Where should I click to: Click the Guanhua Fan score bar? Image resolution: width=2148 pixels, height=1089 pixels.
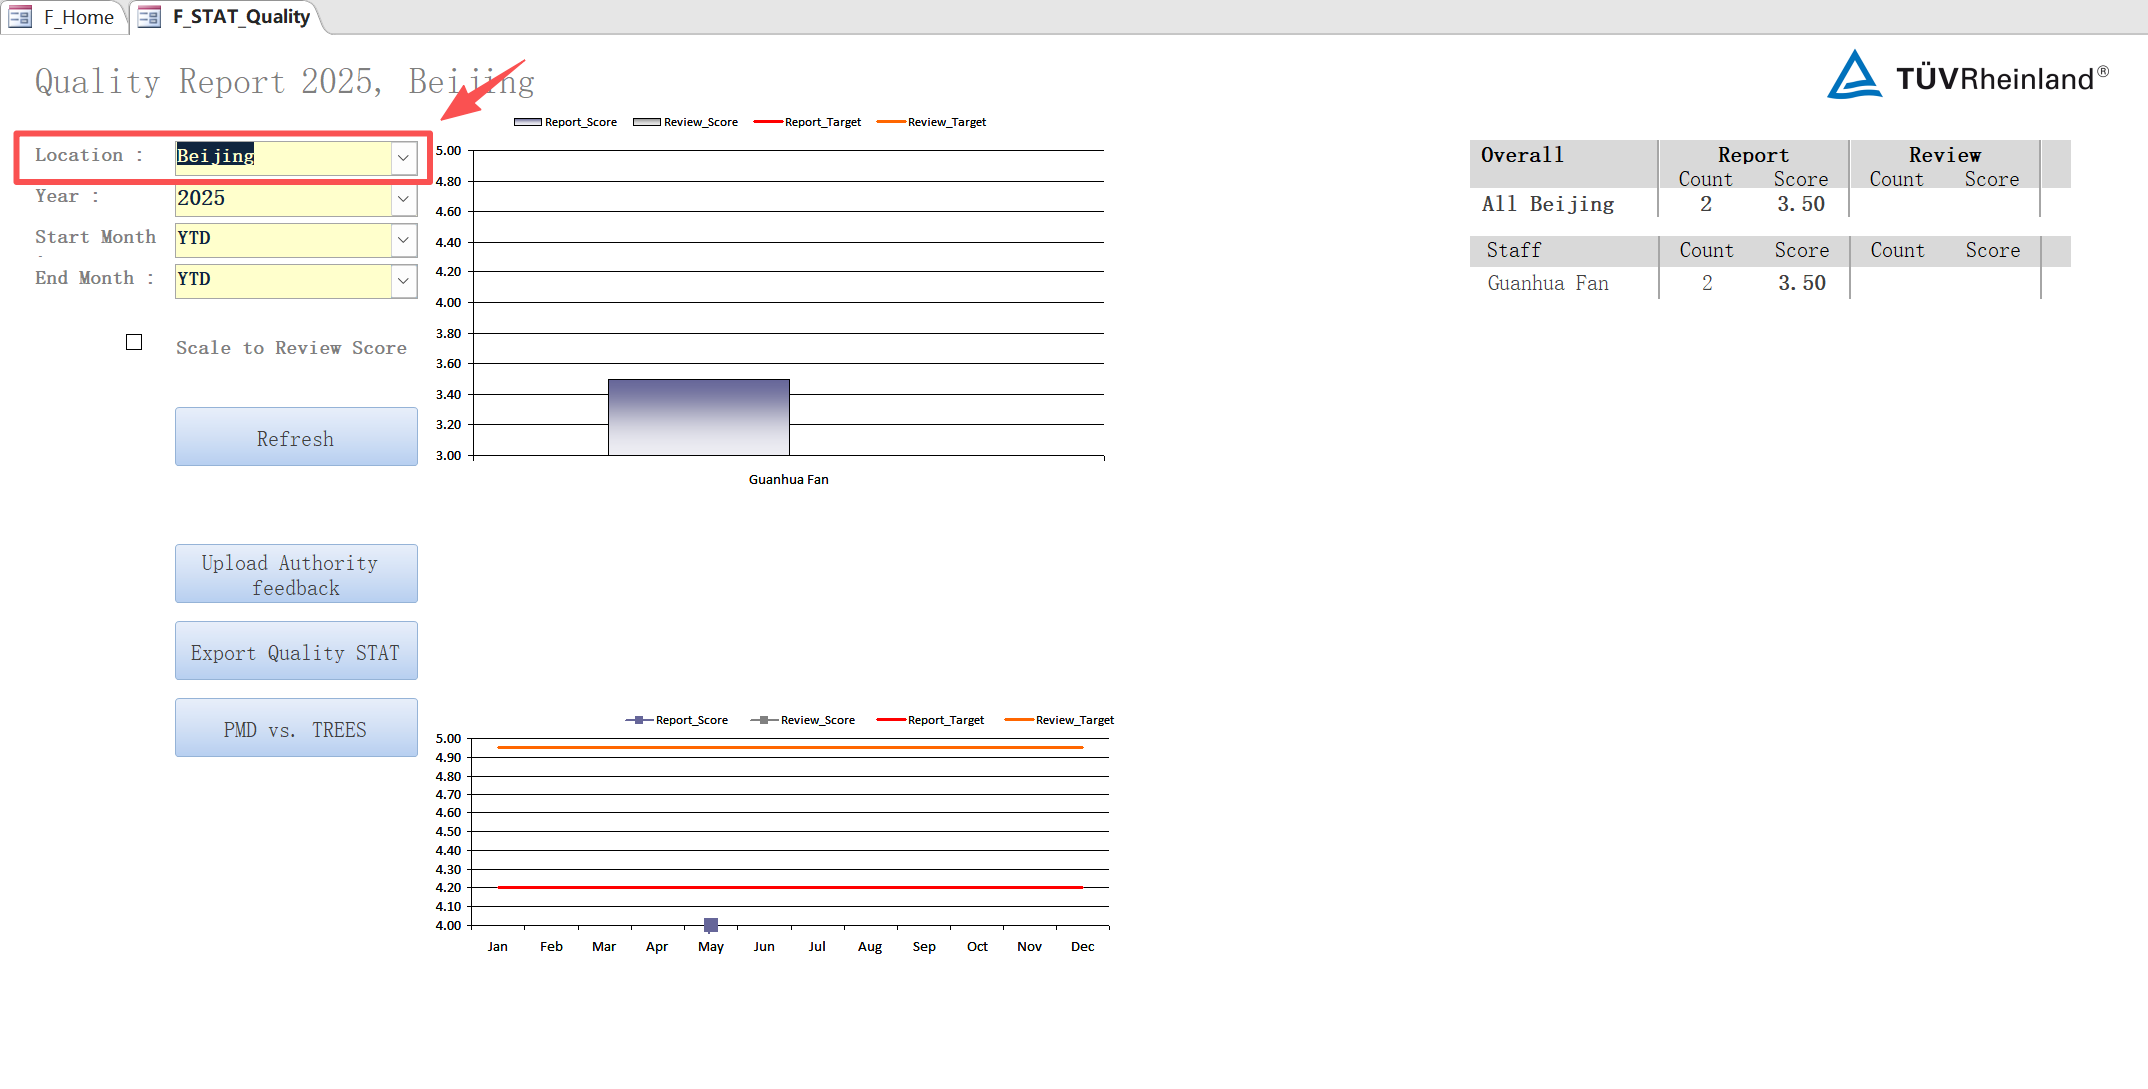point(698,417)
